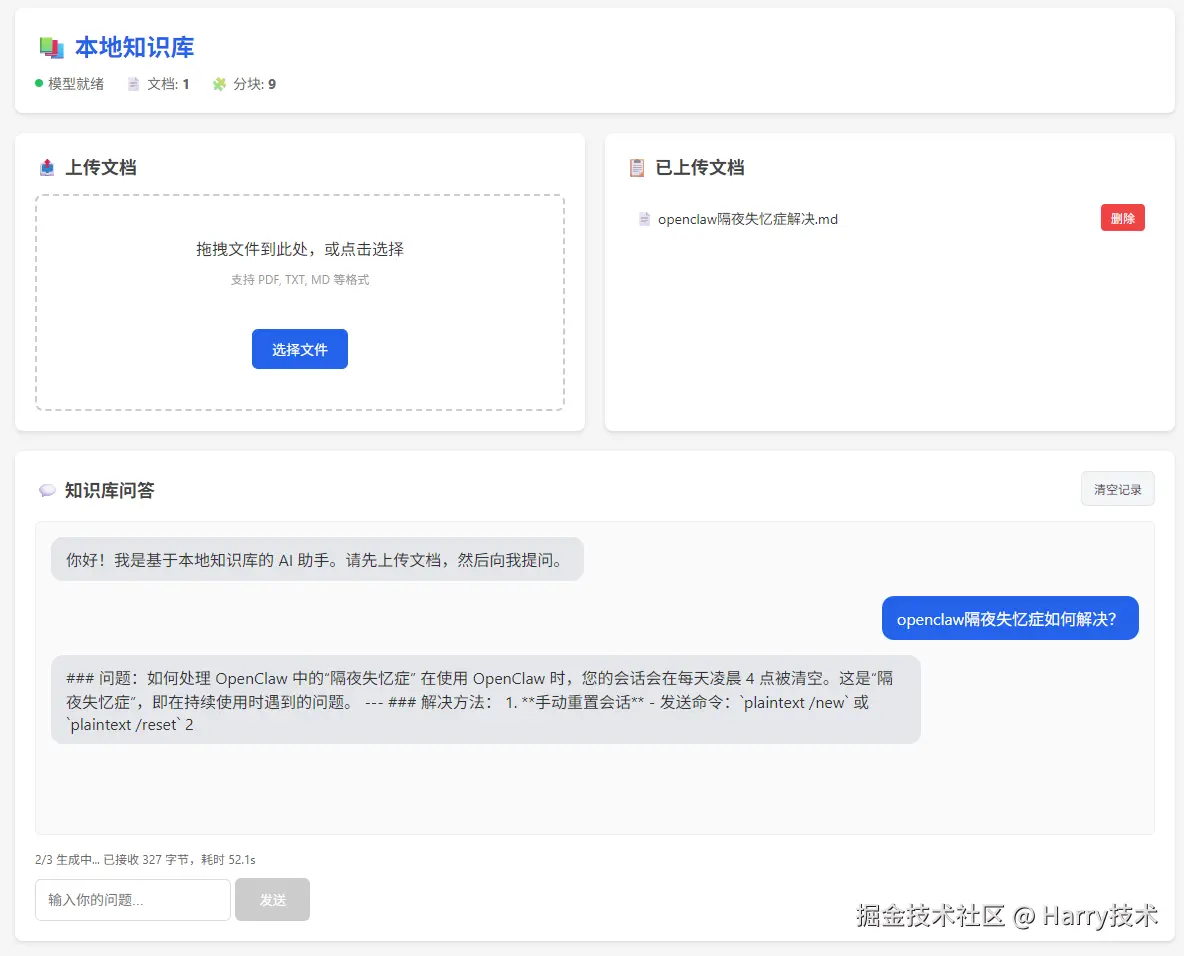The width and height of the screenshot is (1184, 956).
Task: Delete the uploaded openclaw md document
Action: tap(1122, 217)
